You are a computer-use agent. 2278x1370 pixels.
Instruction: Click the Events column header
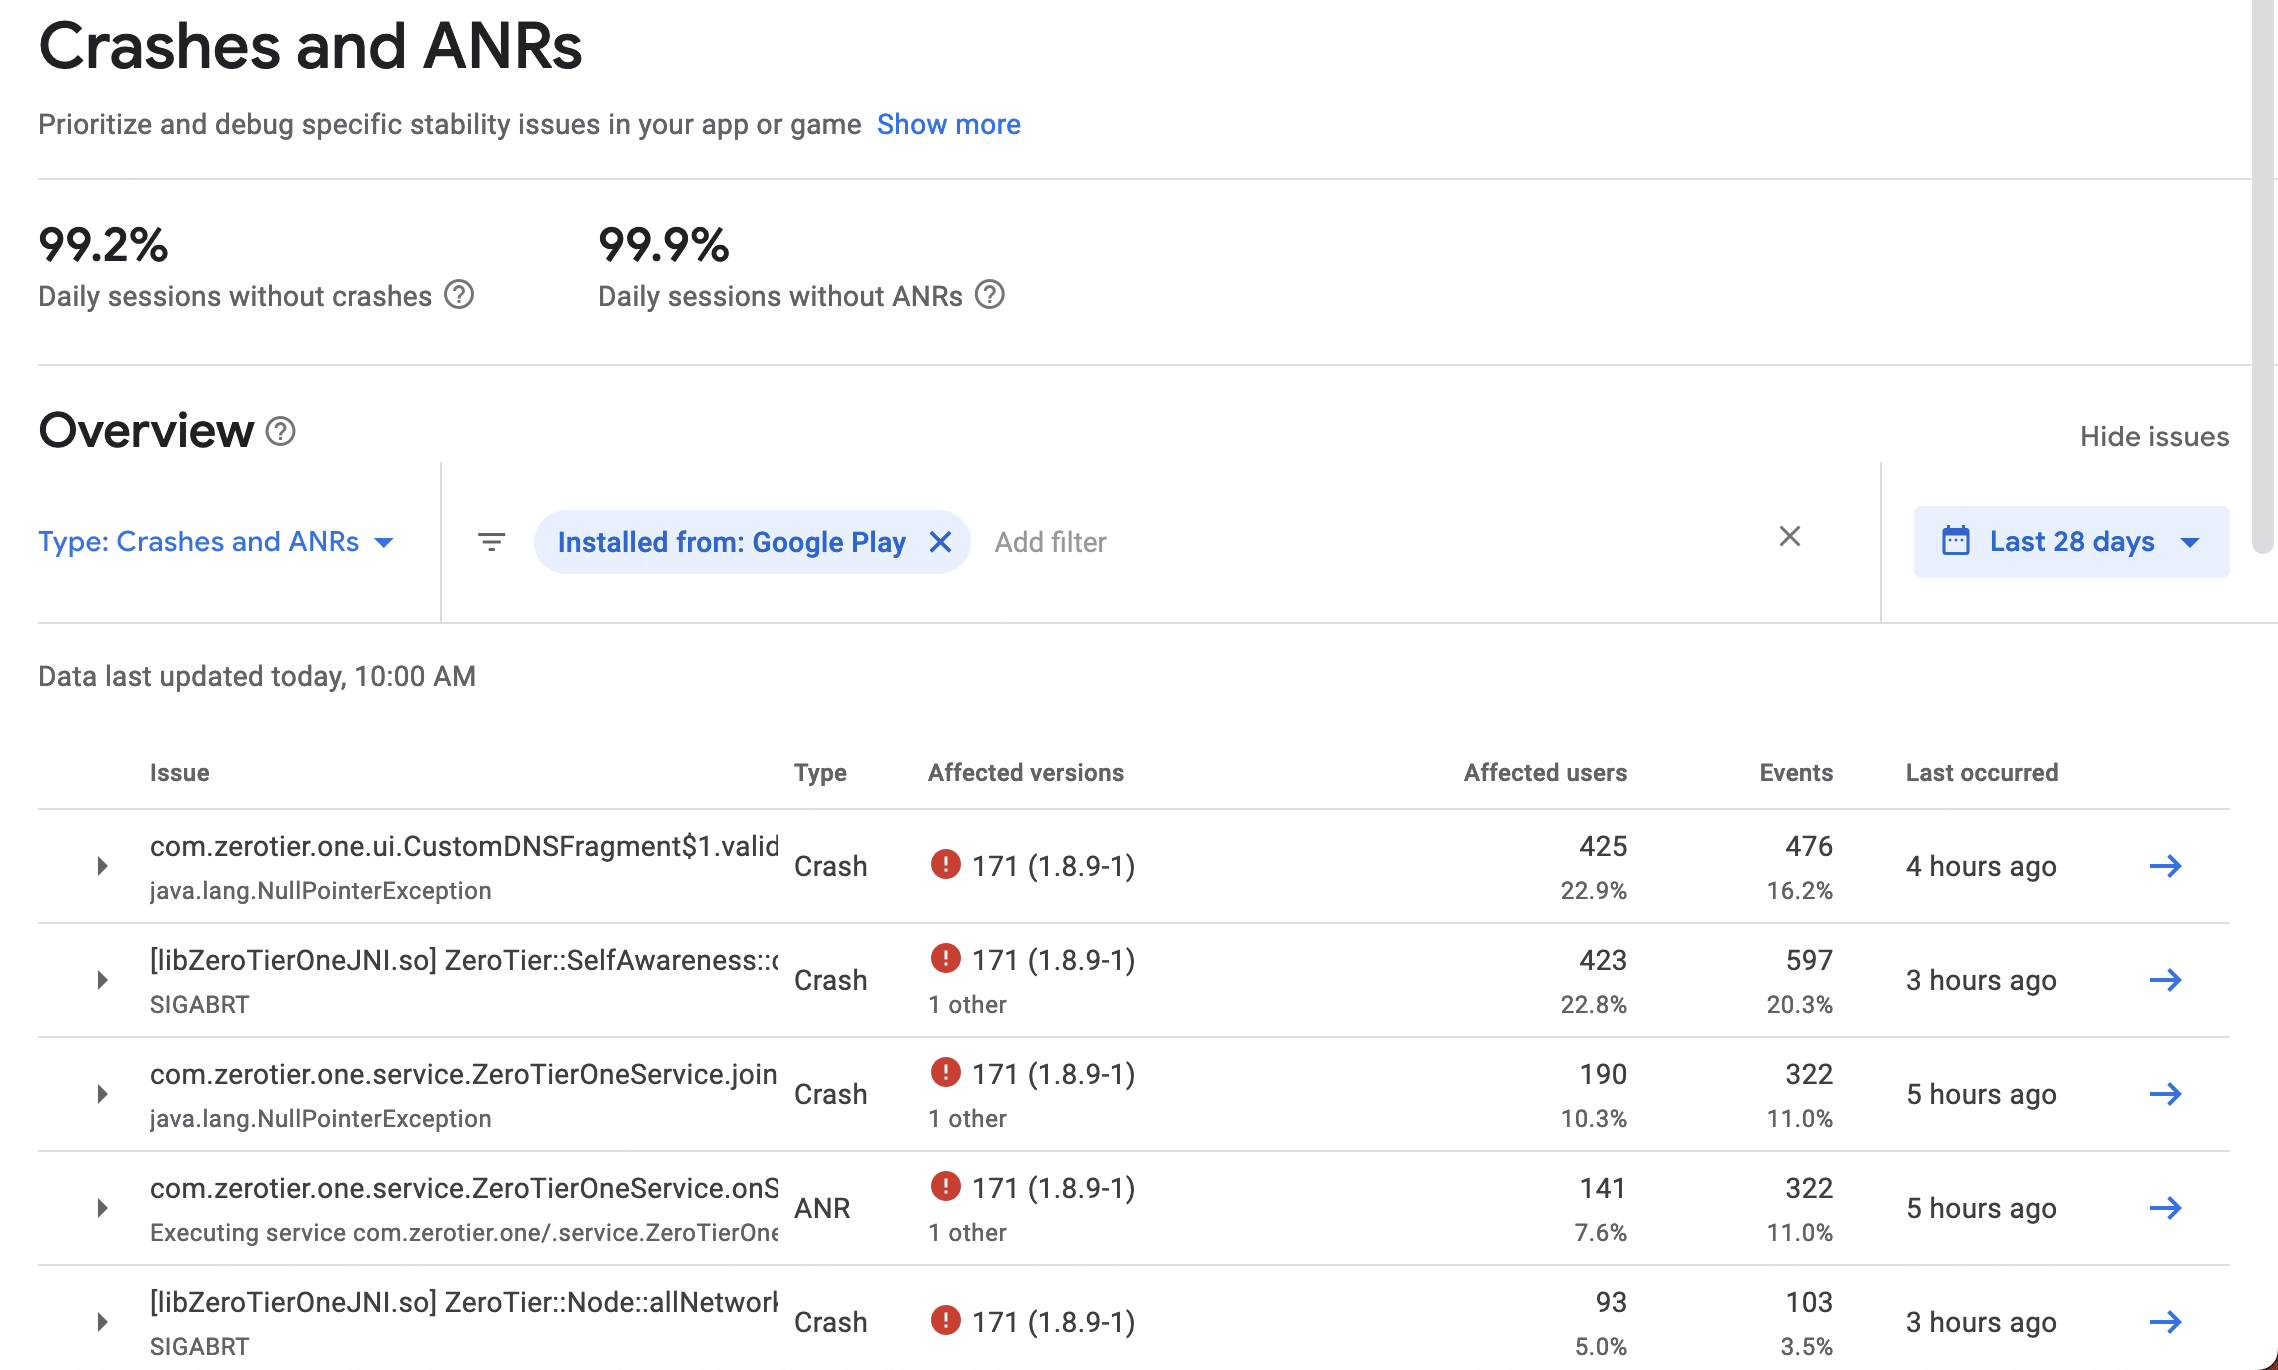[1796, 772]
